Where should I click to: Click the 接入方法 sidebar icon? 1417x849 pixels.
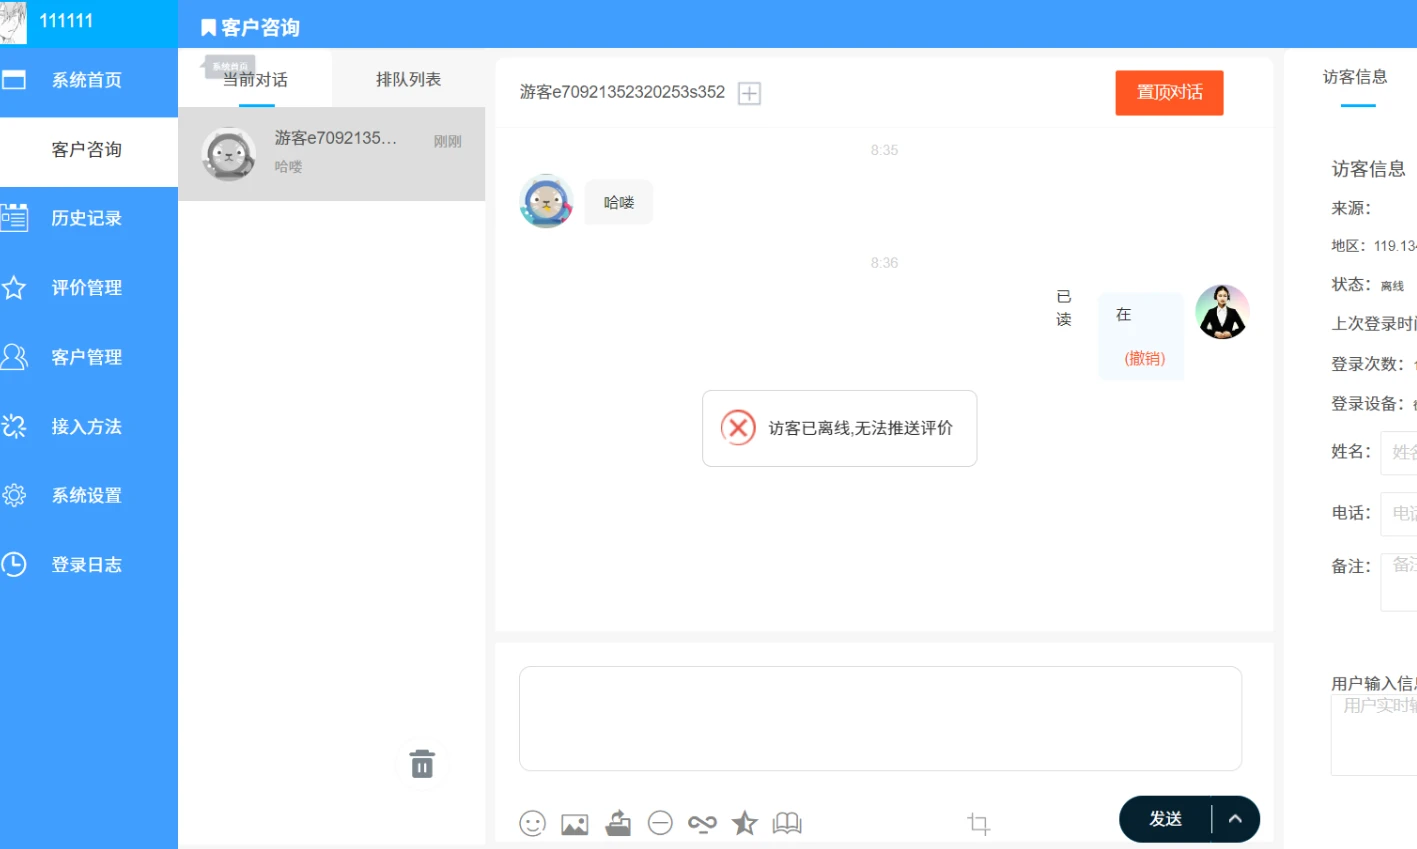14,426
